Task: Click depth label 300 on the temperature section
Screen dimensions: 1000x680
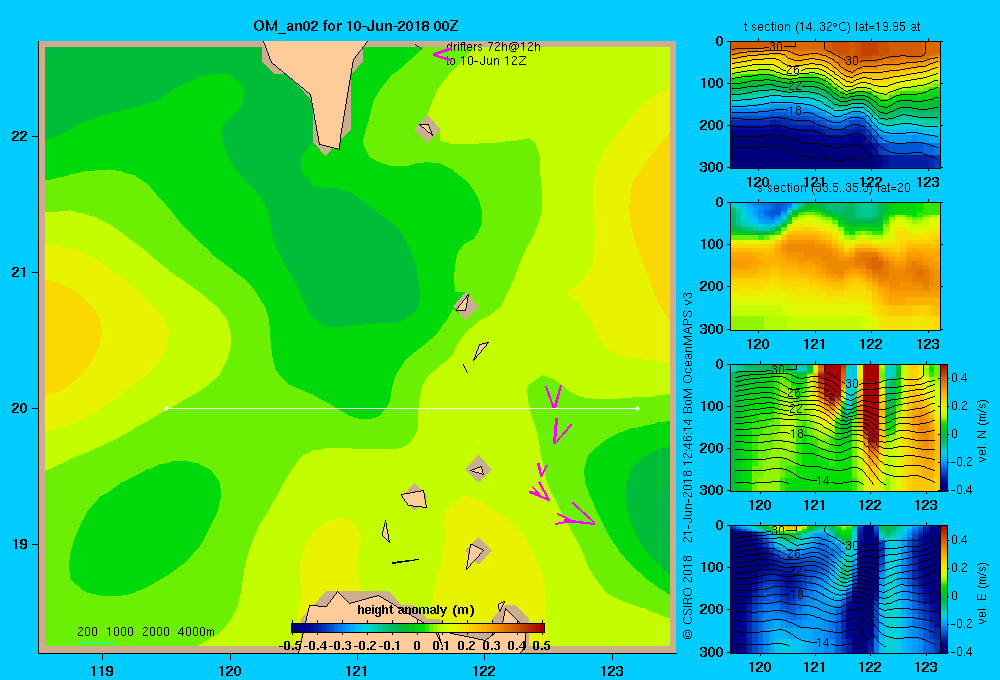Action: pos(714,167)
